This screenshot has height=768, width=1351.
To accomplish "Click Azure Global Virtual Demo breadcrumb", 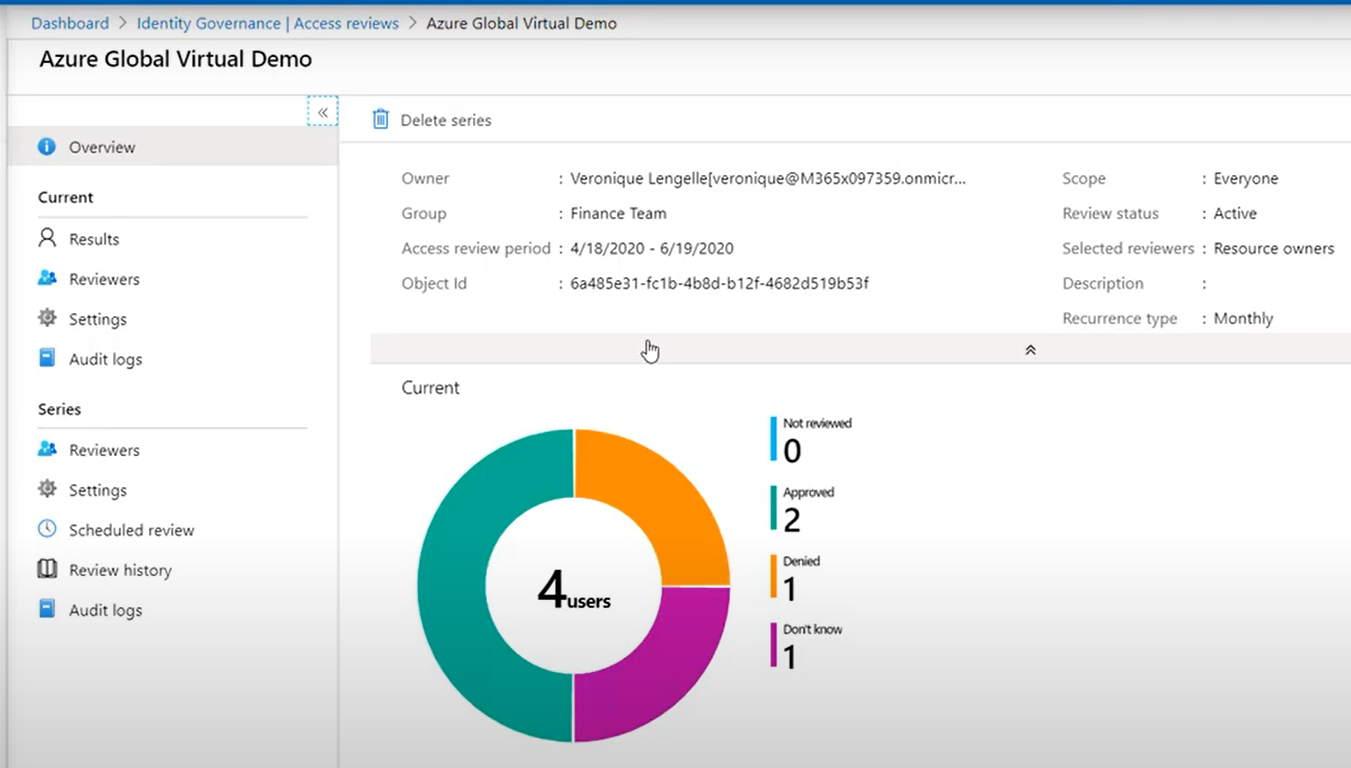I will (522, 23).
